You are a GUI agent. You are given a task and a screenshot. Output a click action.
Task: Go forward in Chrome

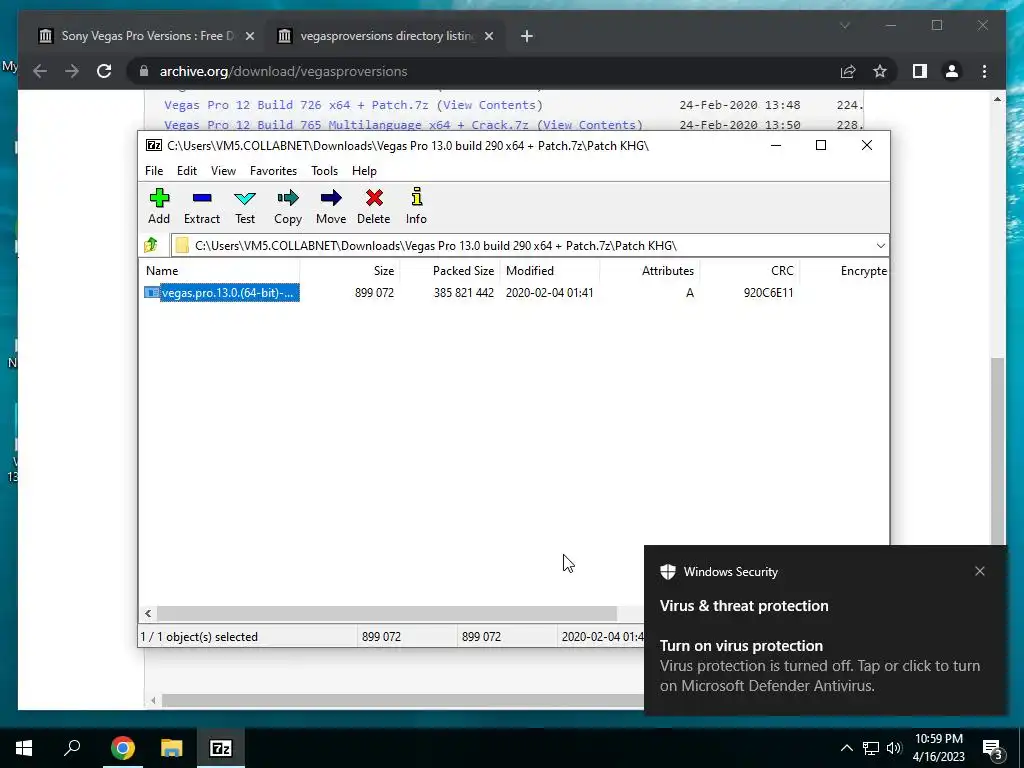pos(72,71)
